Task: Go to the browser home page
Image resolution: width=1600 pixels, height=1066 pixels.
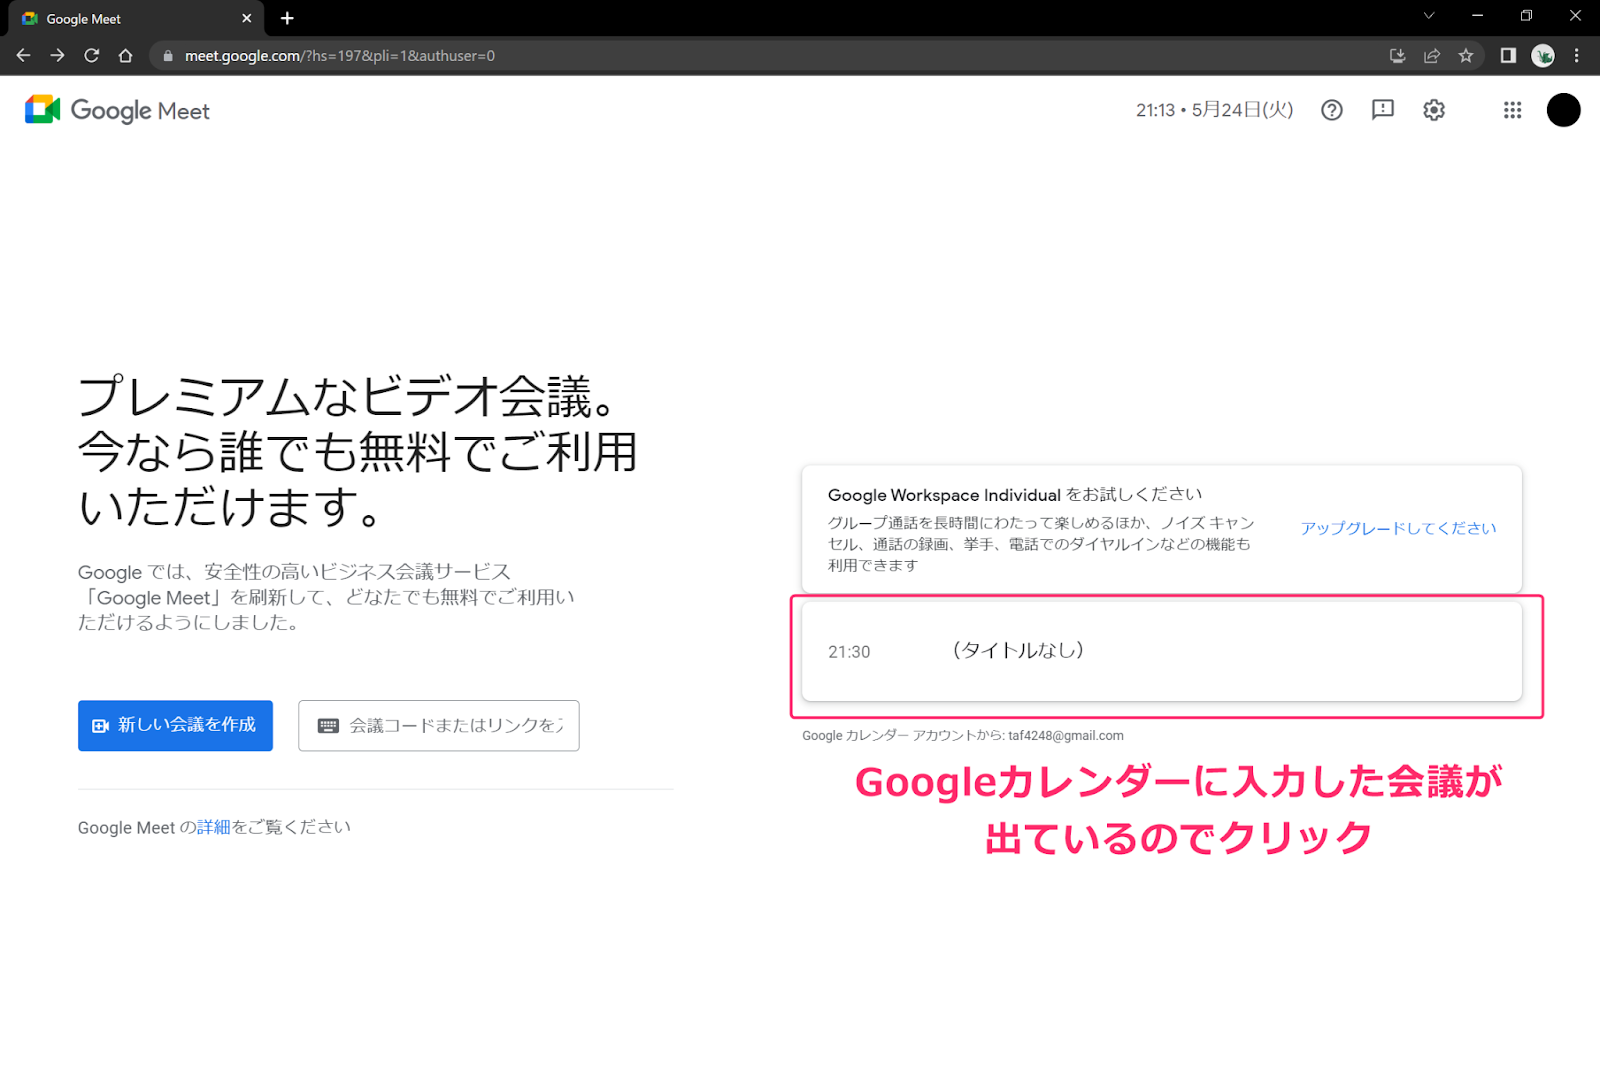Action: 125,56
